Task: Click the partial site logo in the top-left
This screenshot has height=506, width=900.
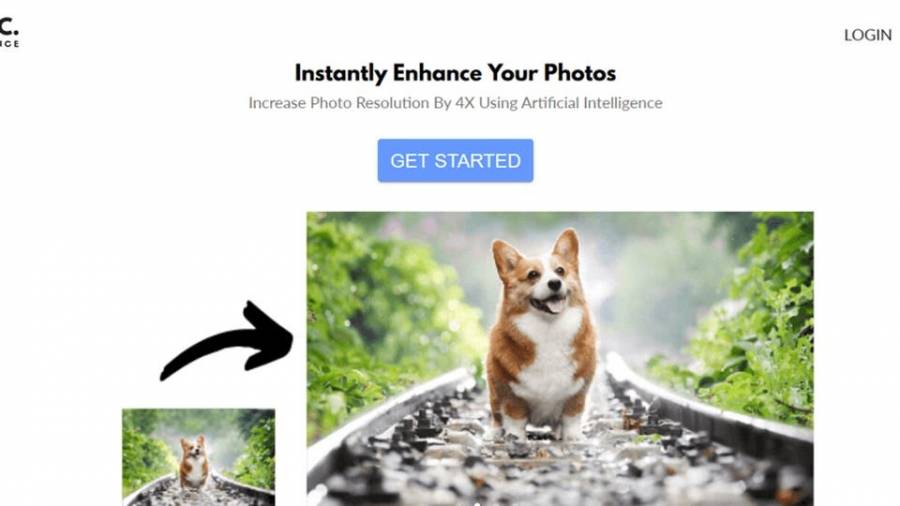Action: coord(9,33)
